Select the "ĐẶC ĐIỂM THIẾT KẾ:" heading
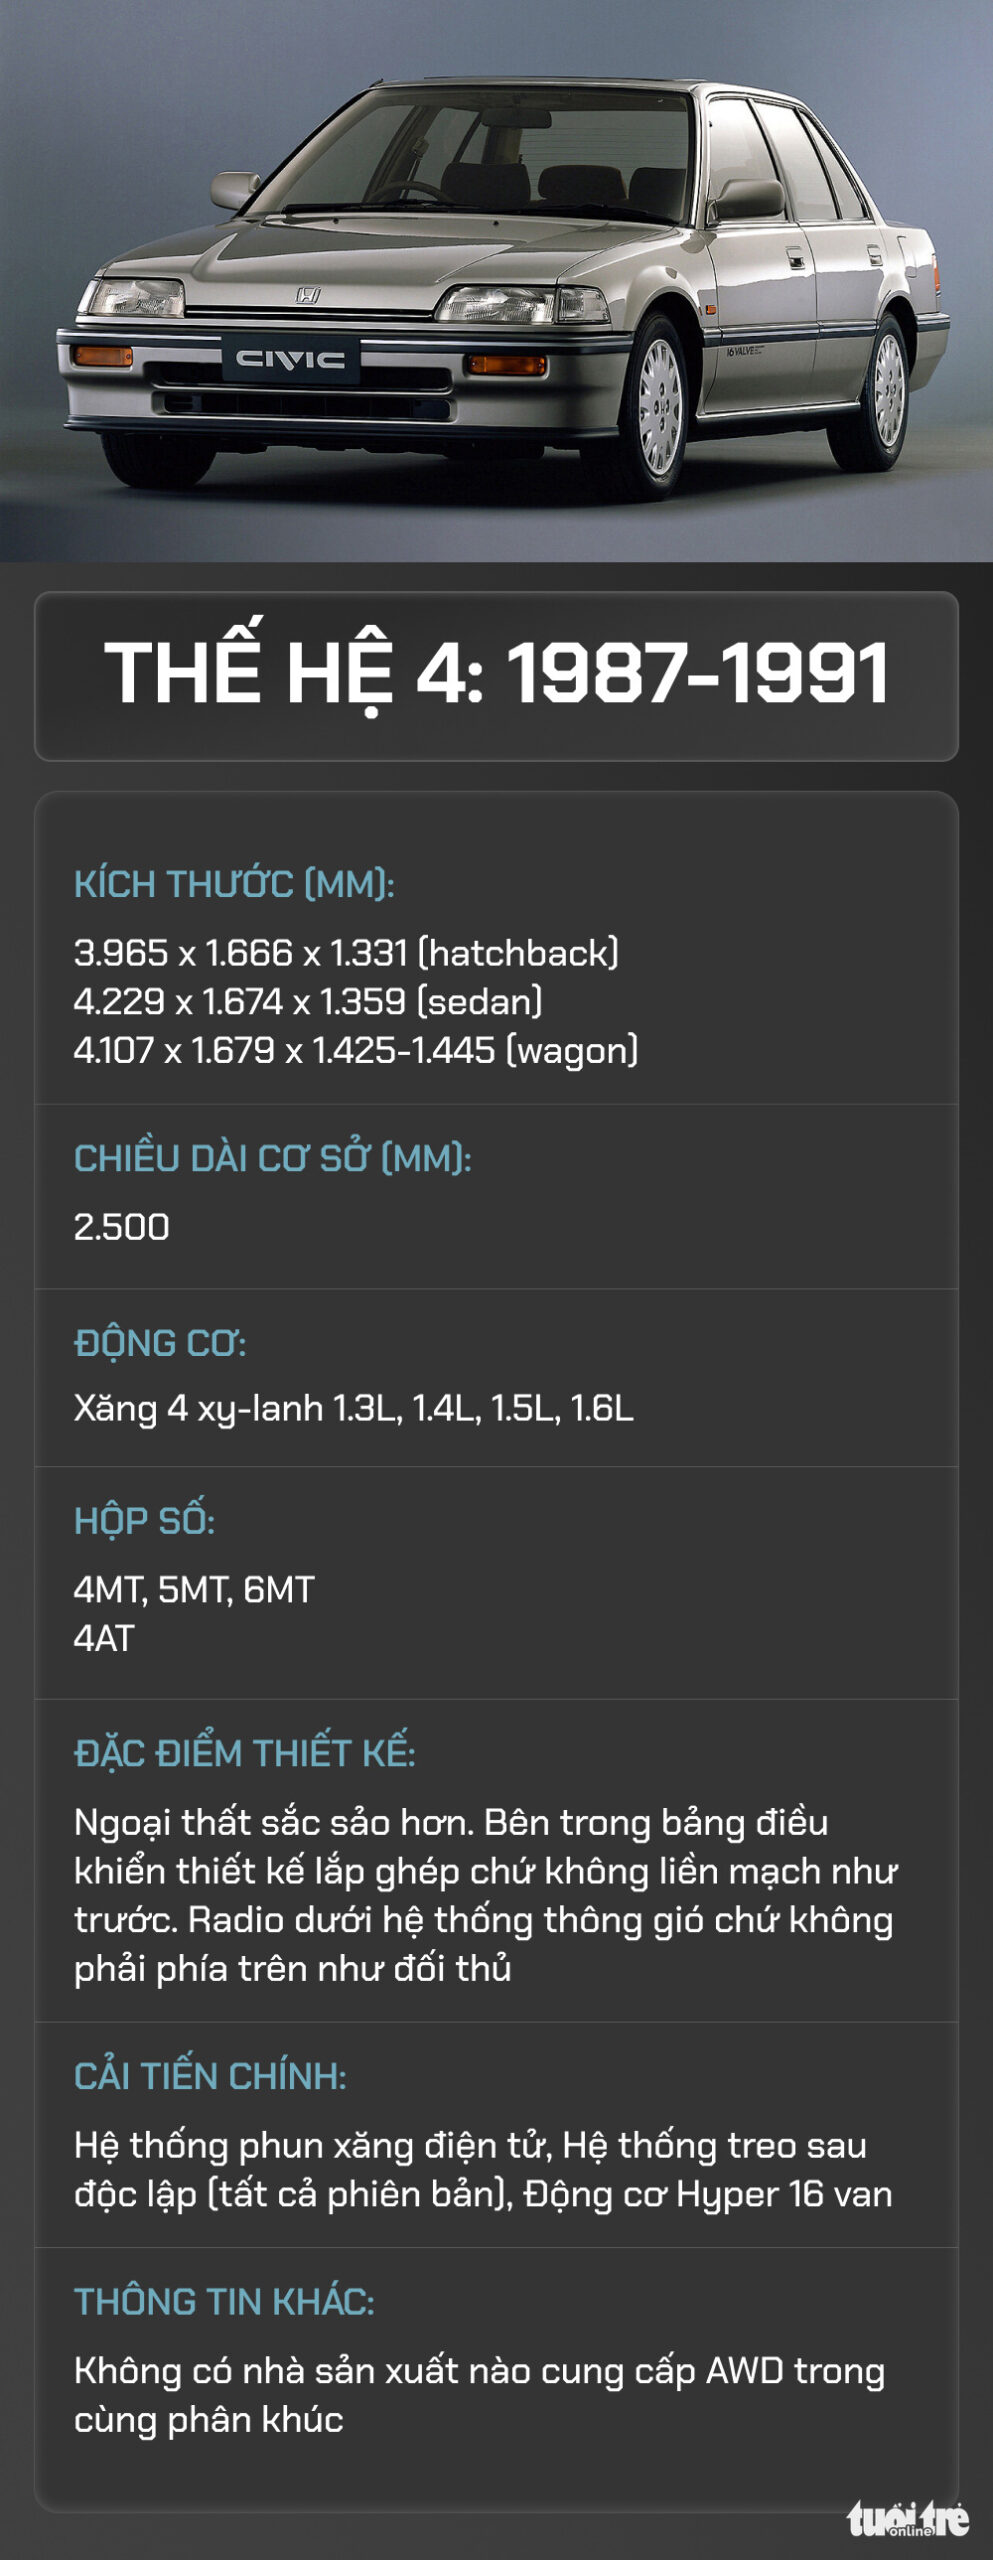 click(x=244, y=1753)
